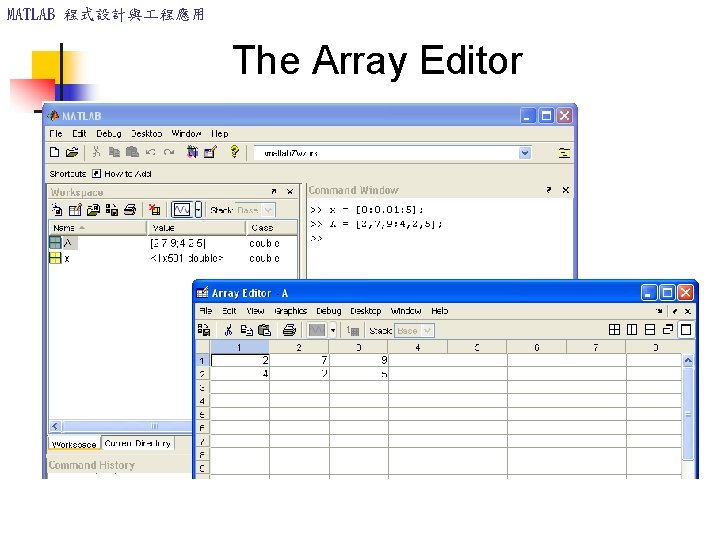Click numeric format icon in Array Editor toolbar
Screen dimensions: 720x540
353,330
